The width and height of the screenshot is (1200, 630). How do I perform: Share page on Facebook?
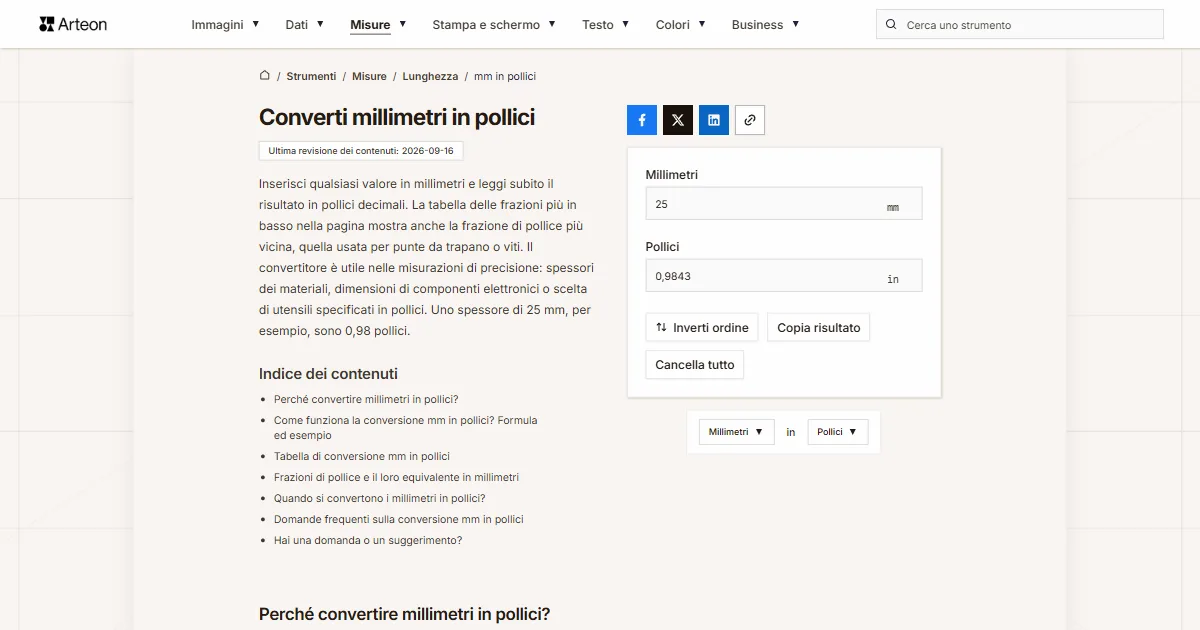(x=642, y=120)
